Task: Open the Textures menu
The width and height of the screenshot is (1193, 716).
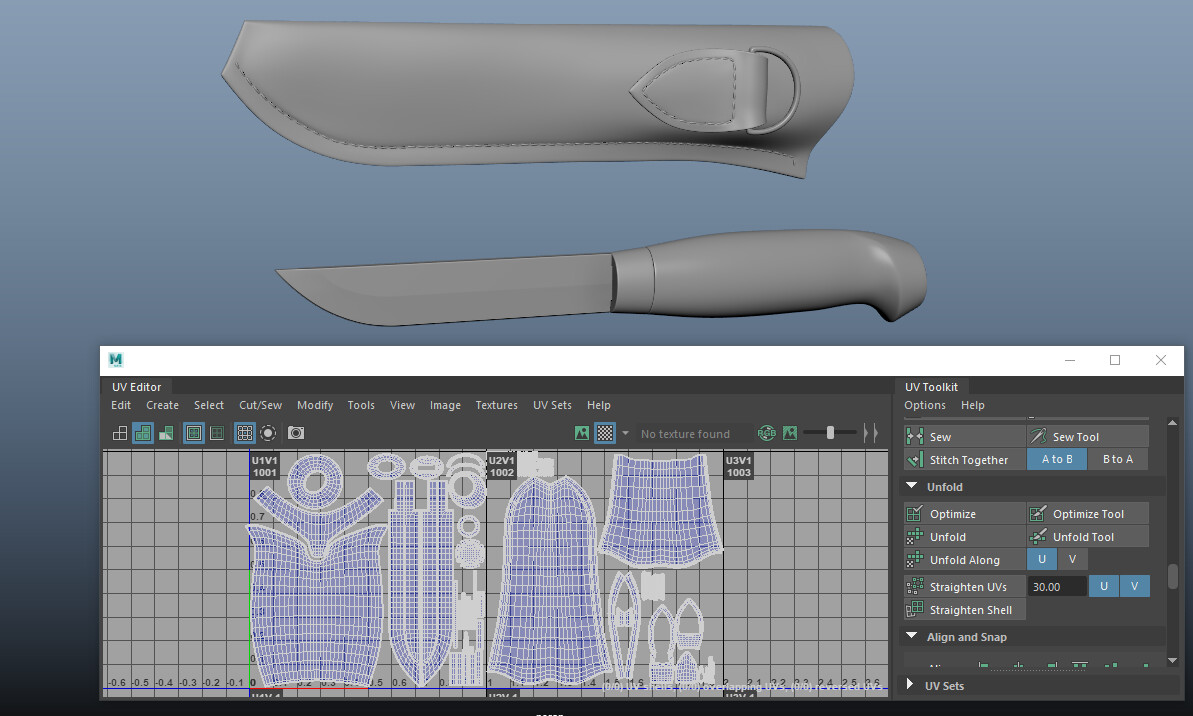Action: click(496, 405)
